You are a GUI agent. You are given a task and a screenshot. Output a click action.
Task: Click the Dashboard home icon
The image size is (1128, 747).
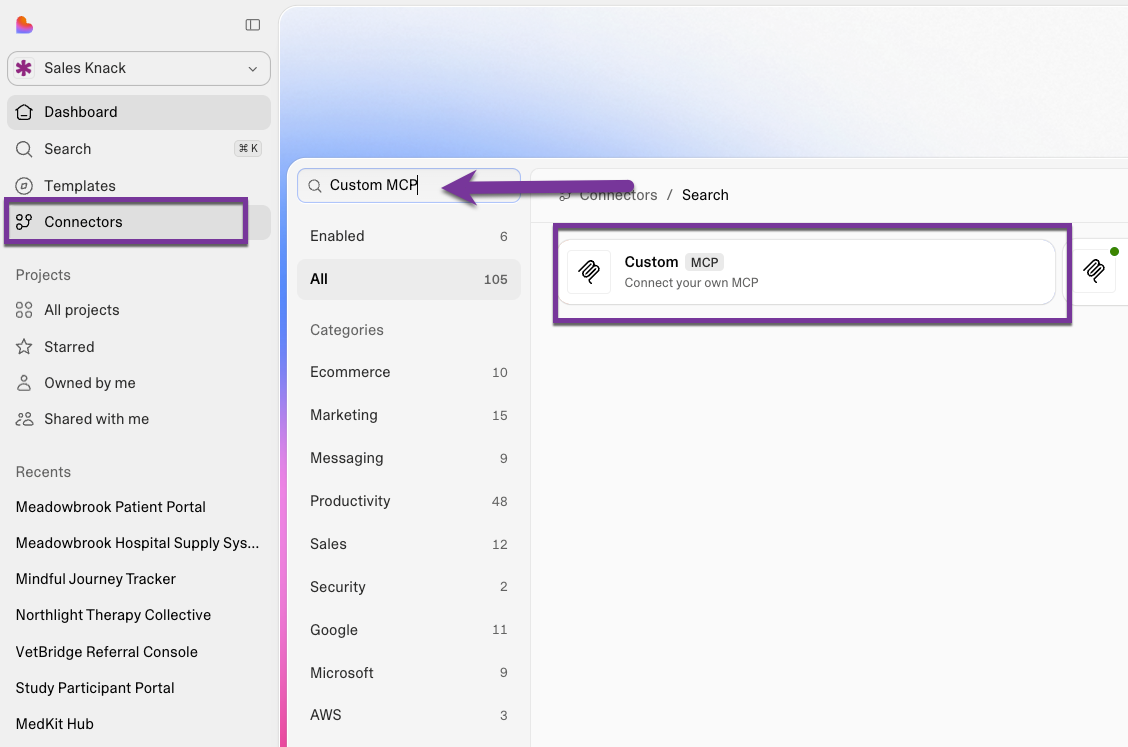24,112
